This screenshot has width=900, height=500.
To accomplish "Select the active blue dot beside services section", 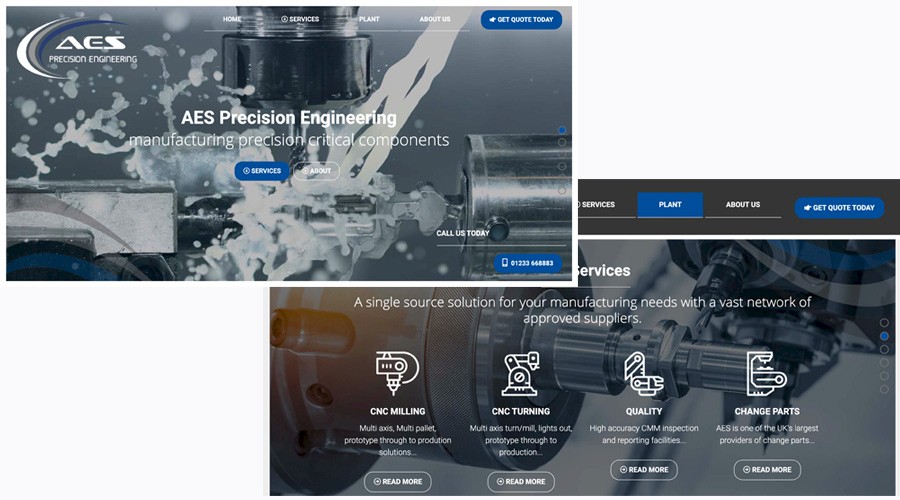I will [x=884, y=336].
